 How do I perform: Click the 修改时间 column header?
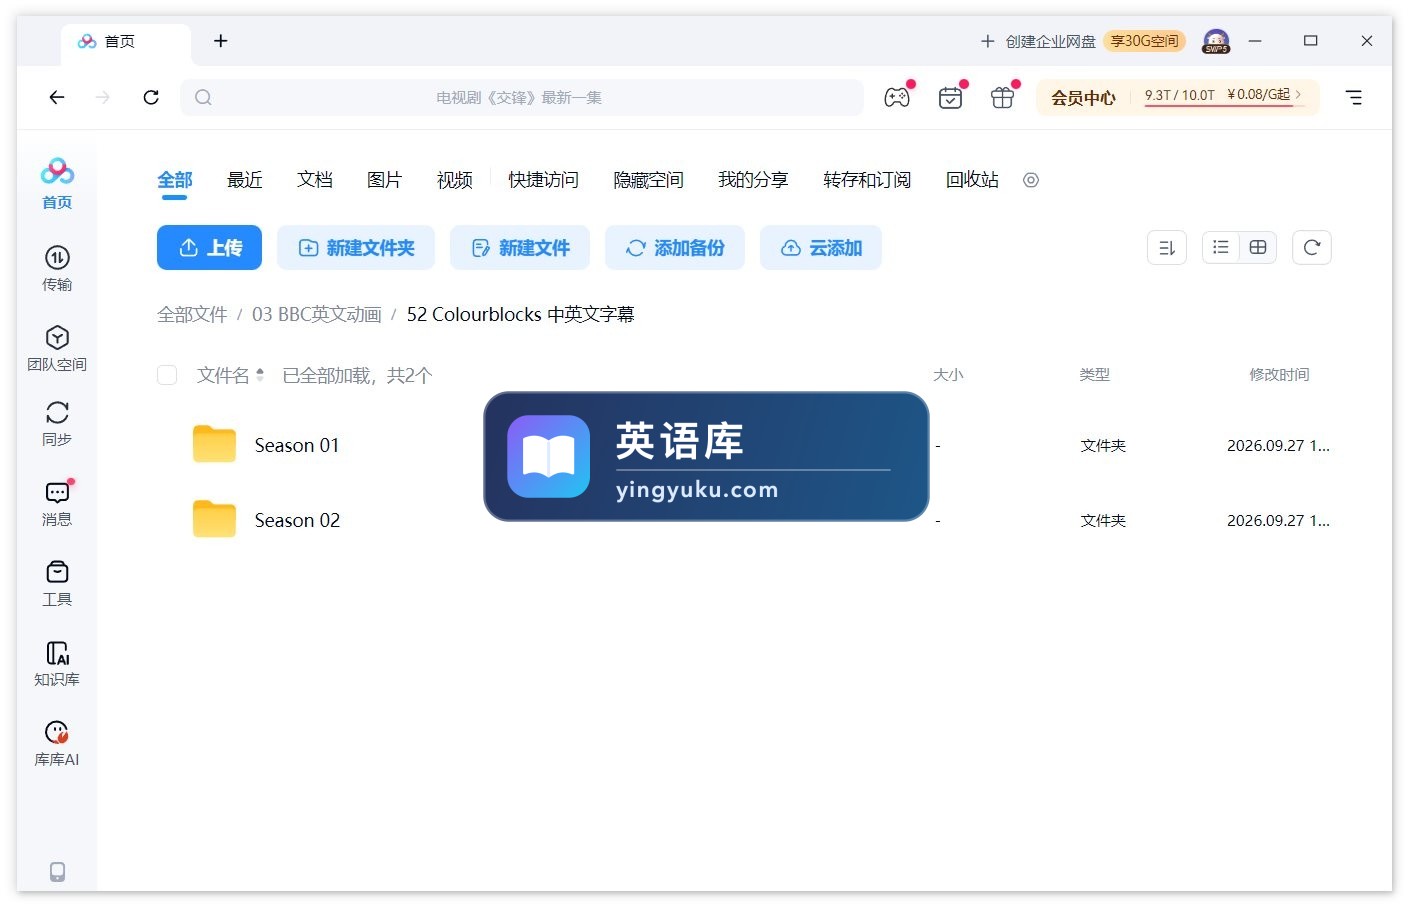1279,375
